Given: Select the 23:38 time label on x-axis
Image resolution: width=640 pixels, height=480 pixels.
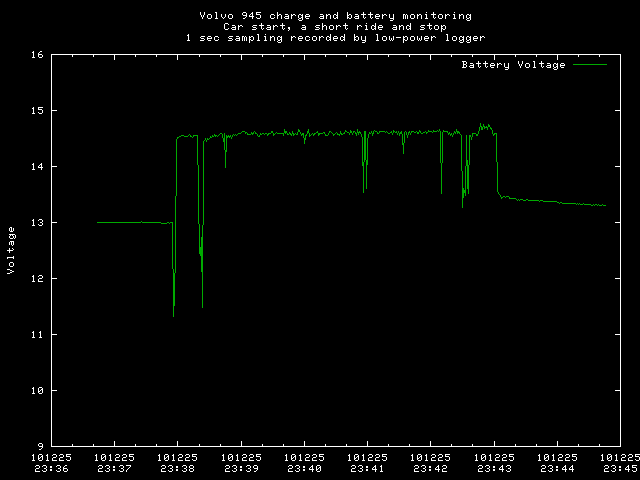Looking at the screenshot, I should 177,468.
